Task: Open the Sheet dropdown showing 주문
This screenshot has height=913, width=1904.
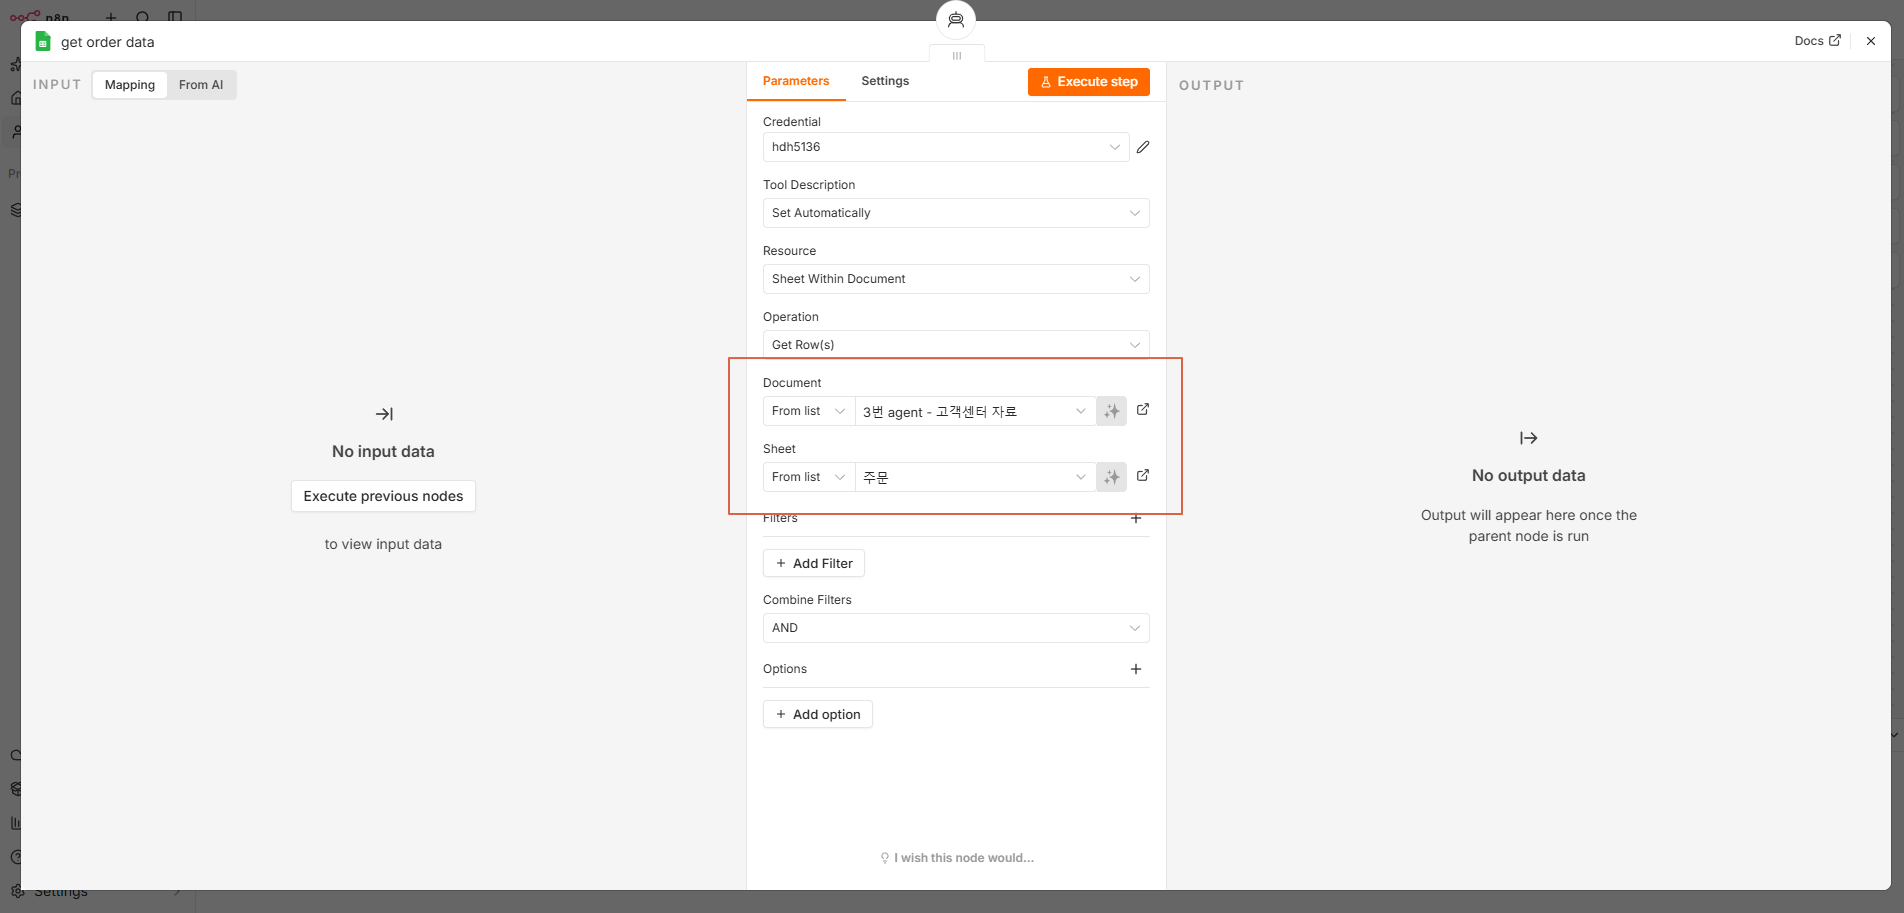Action: [x=975, y=477]
